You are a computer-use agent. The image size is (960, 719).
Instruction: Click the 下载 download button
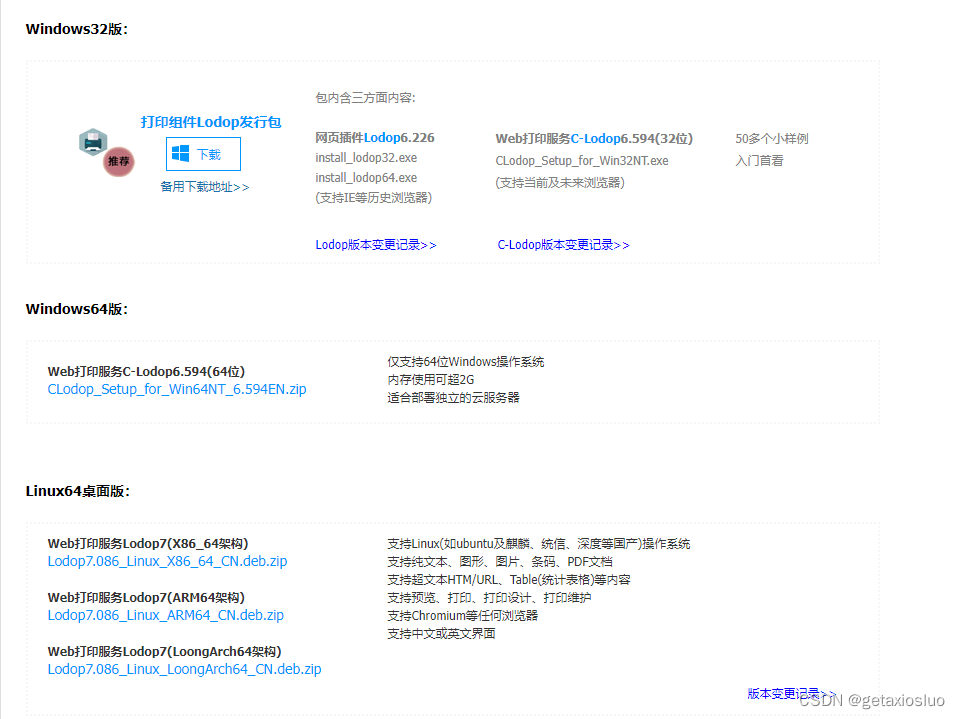click(203, 153)
